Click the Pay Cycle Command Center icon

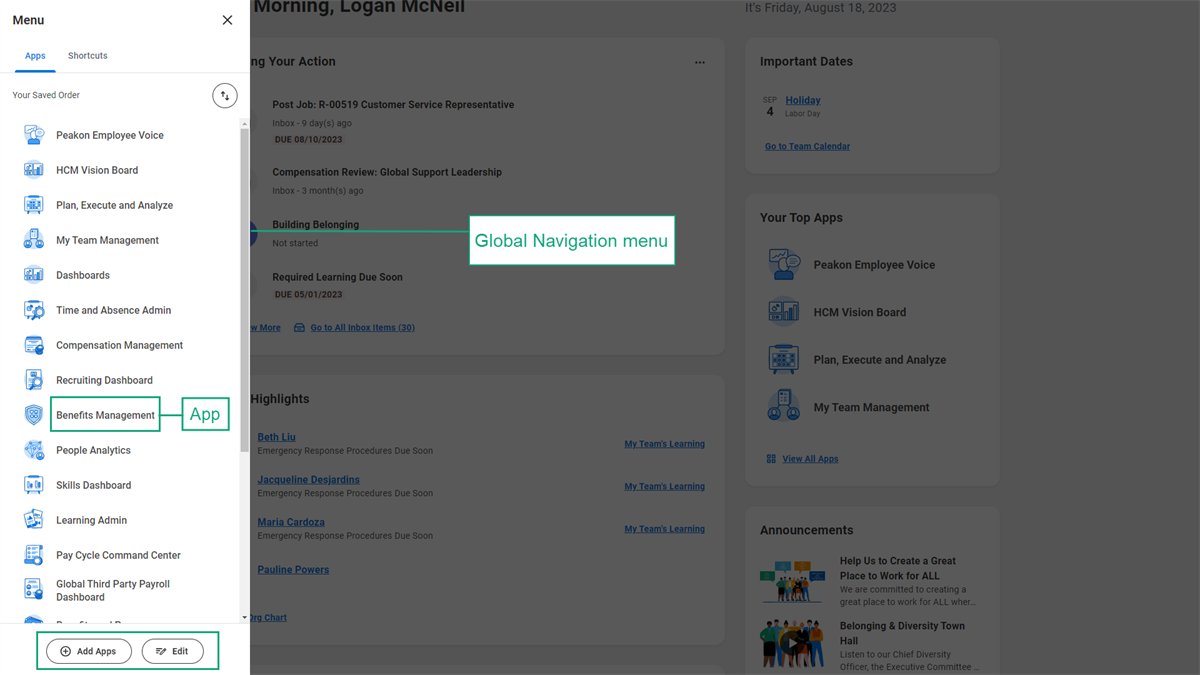point(34,555)
